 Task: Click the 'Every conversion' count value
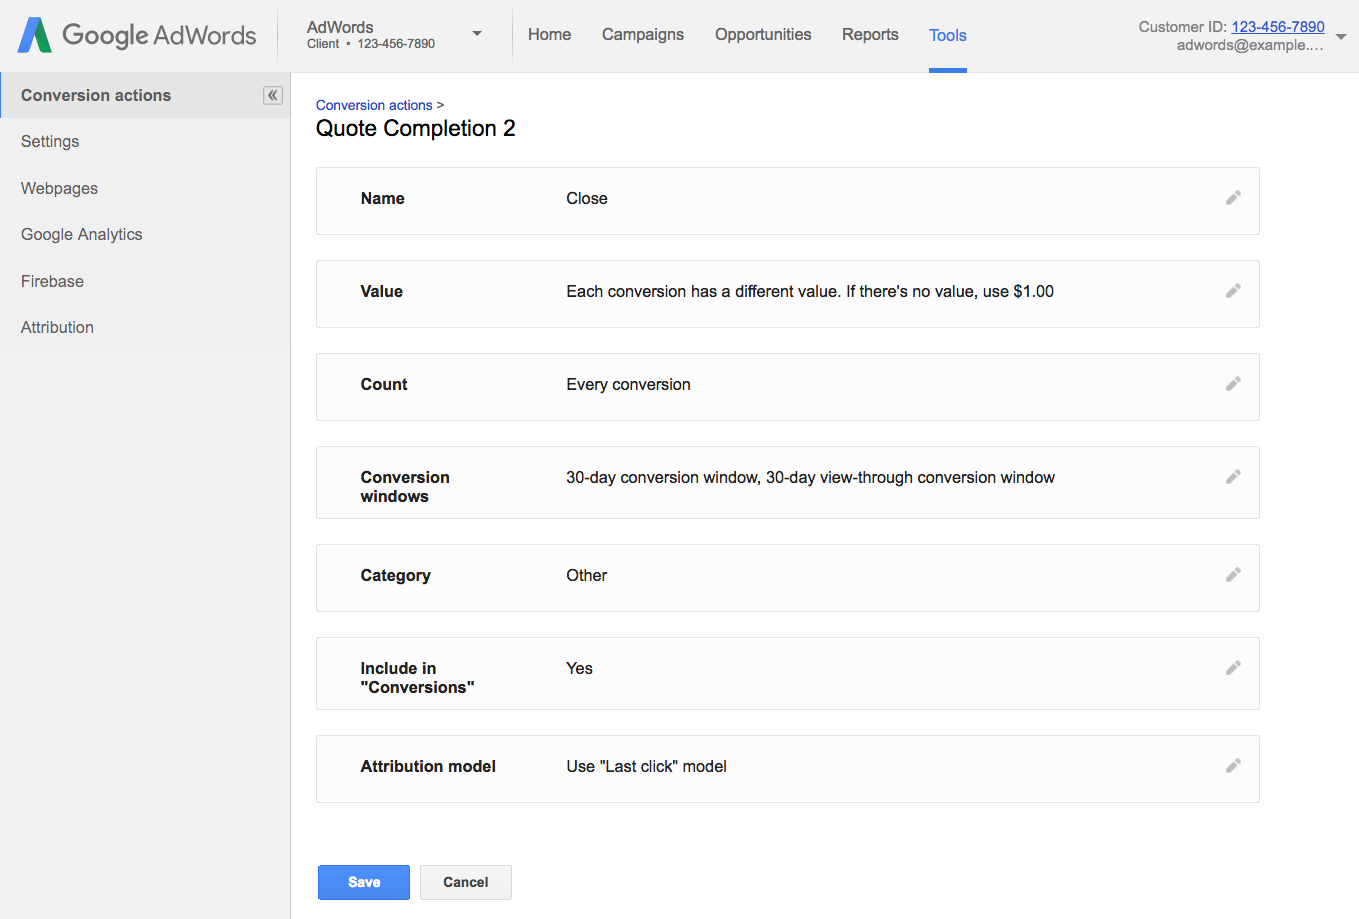click(628, 384)
